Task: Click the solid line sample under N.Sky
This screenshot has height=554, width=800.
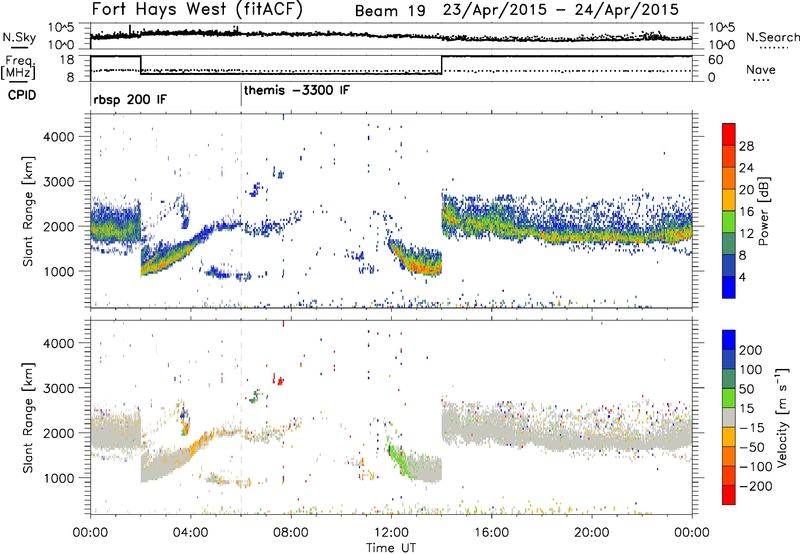Action: (19, 48)
